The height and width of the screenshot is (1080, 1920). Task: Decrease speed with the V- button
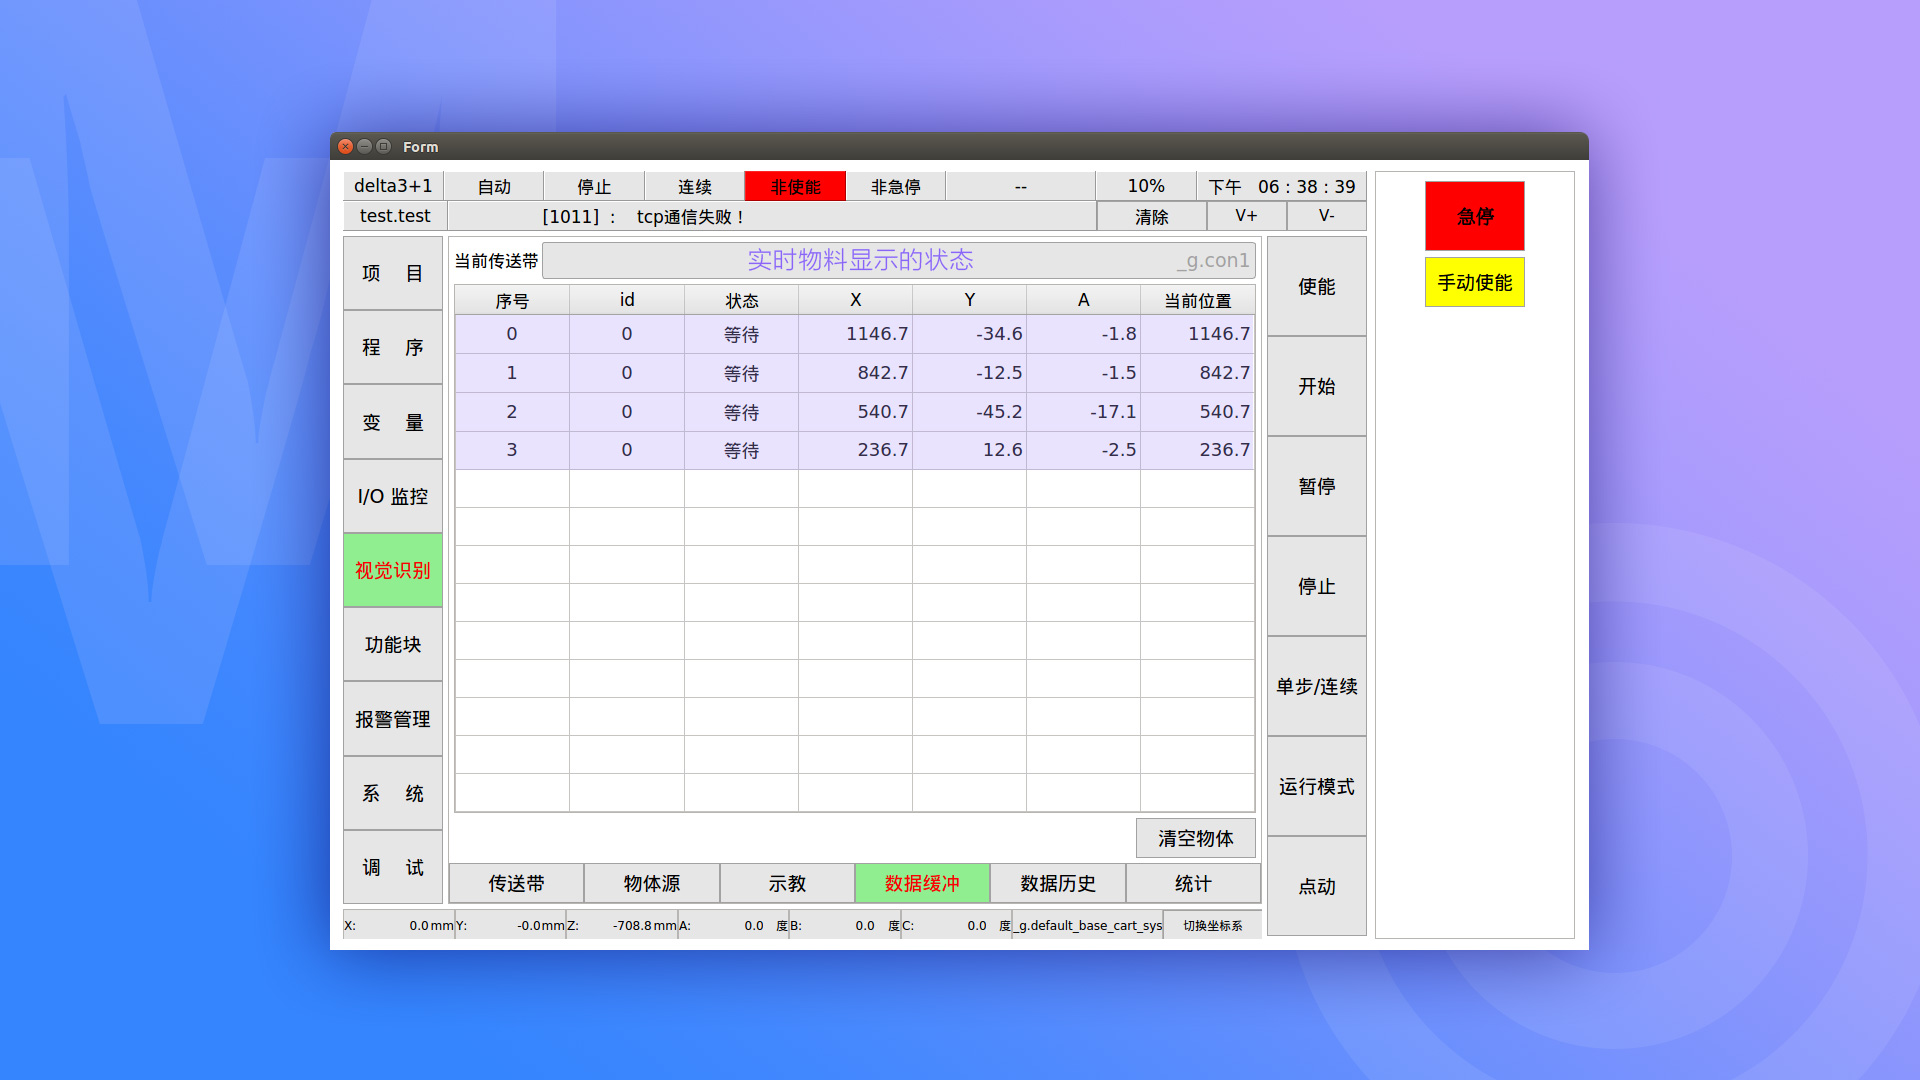1326,216
